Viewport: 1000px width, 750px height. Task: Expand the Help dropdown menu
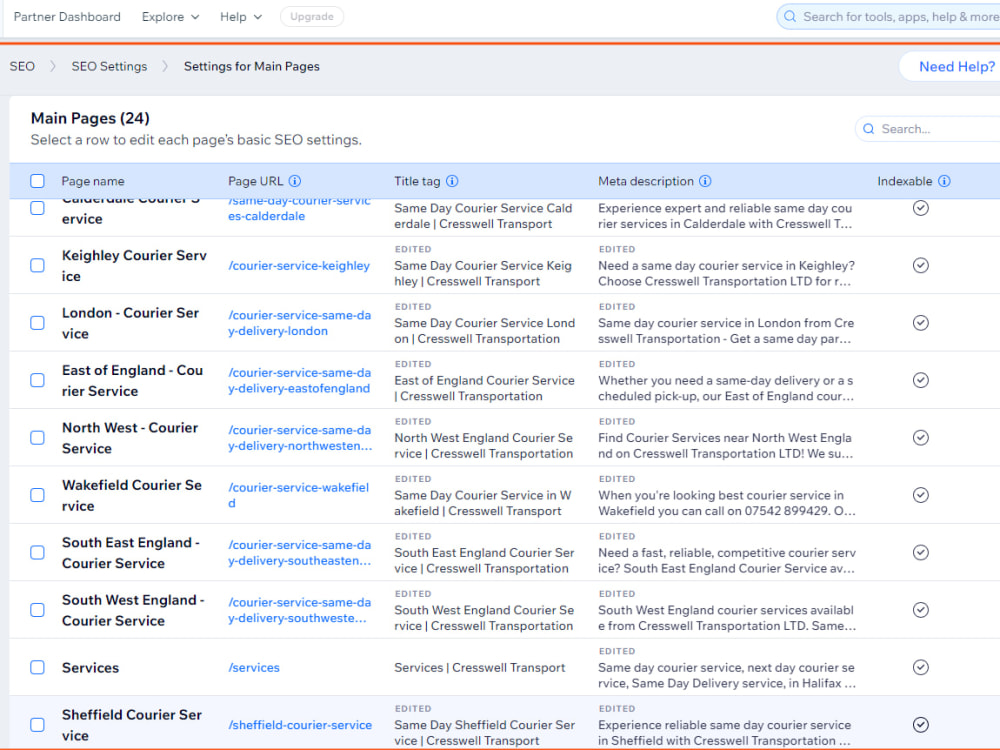(240, 17)
